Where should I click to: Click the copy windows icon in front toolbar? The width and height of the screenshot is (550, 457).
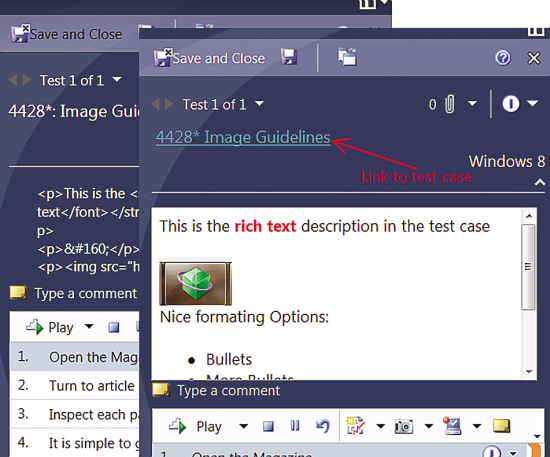coord(347,57)
